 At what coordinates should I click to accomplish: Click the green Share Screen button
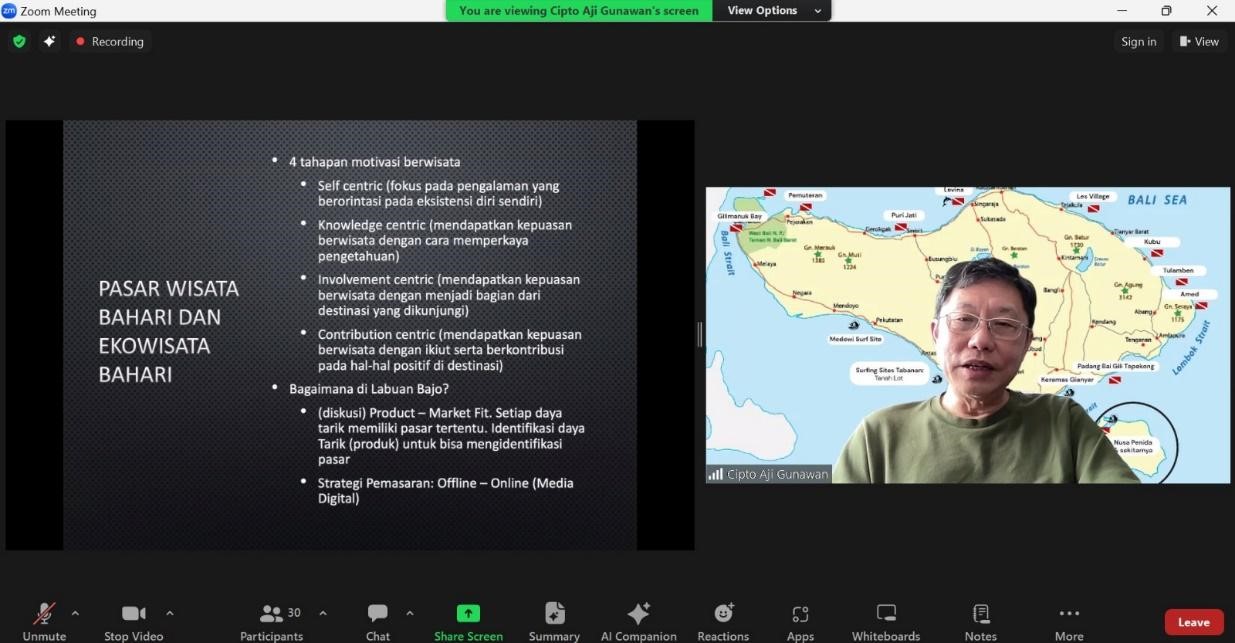click(x=468, y=621)
